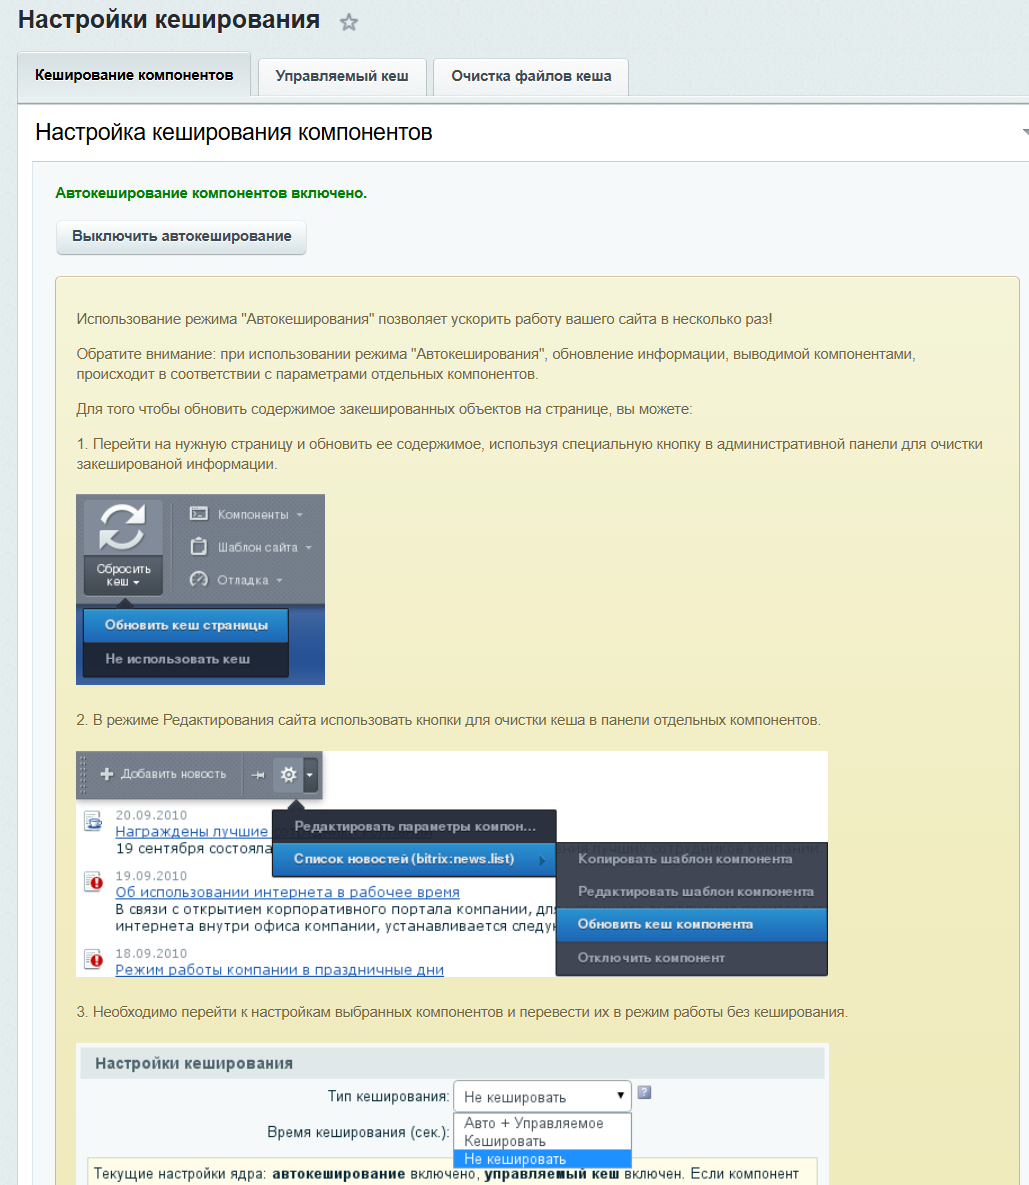Click Время кеширования (сек.): label

(x=358, y=1132)
